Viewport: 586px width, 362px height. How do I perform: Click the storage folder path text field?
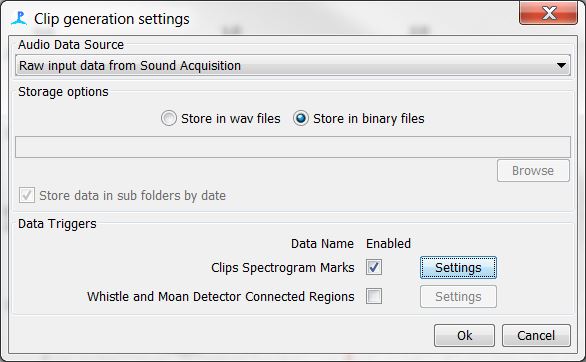[293, 147]
